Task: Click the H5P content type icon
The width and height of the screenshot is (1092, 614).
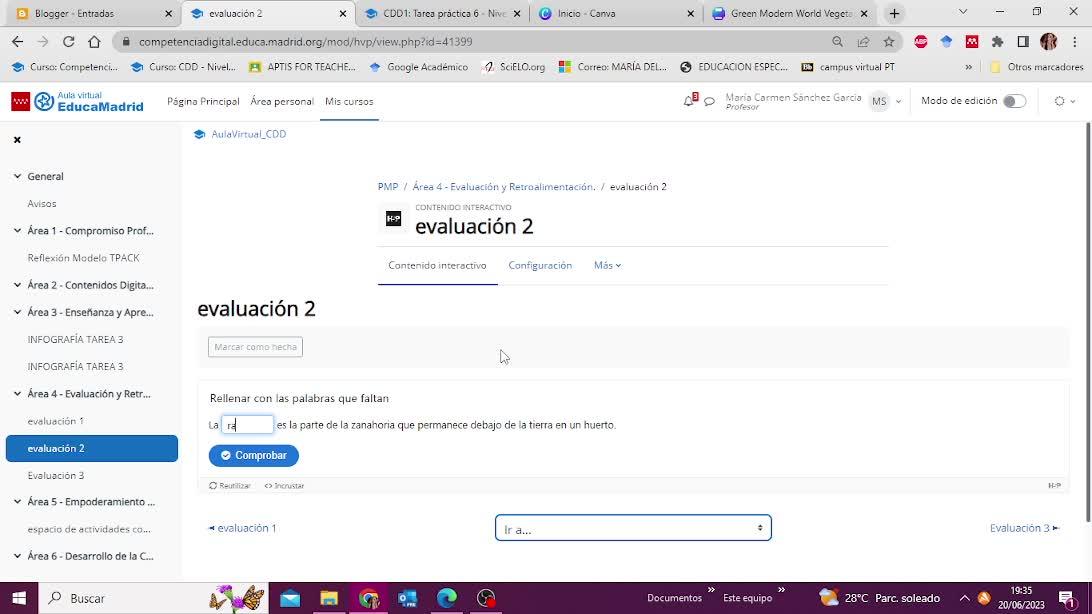Action: click(x=393, y=219)
